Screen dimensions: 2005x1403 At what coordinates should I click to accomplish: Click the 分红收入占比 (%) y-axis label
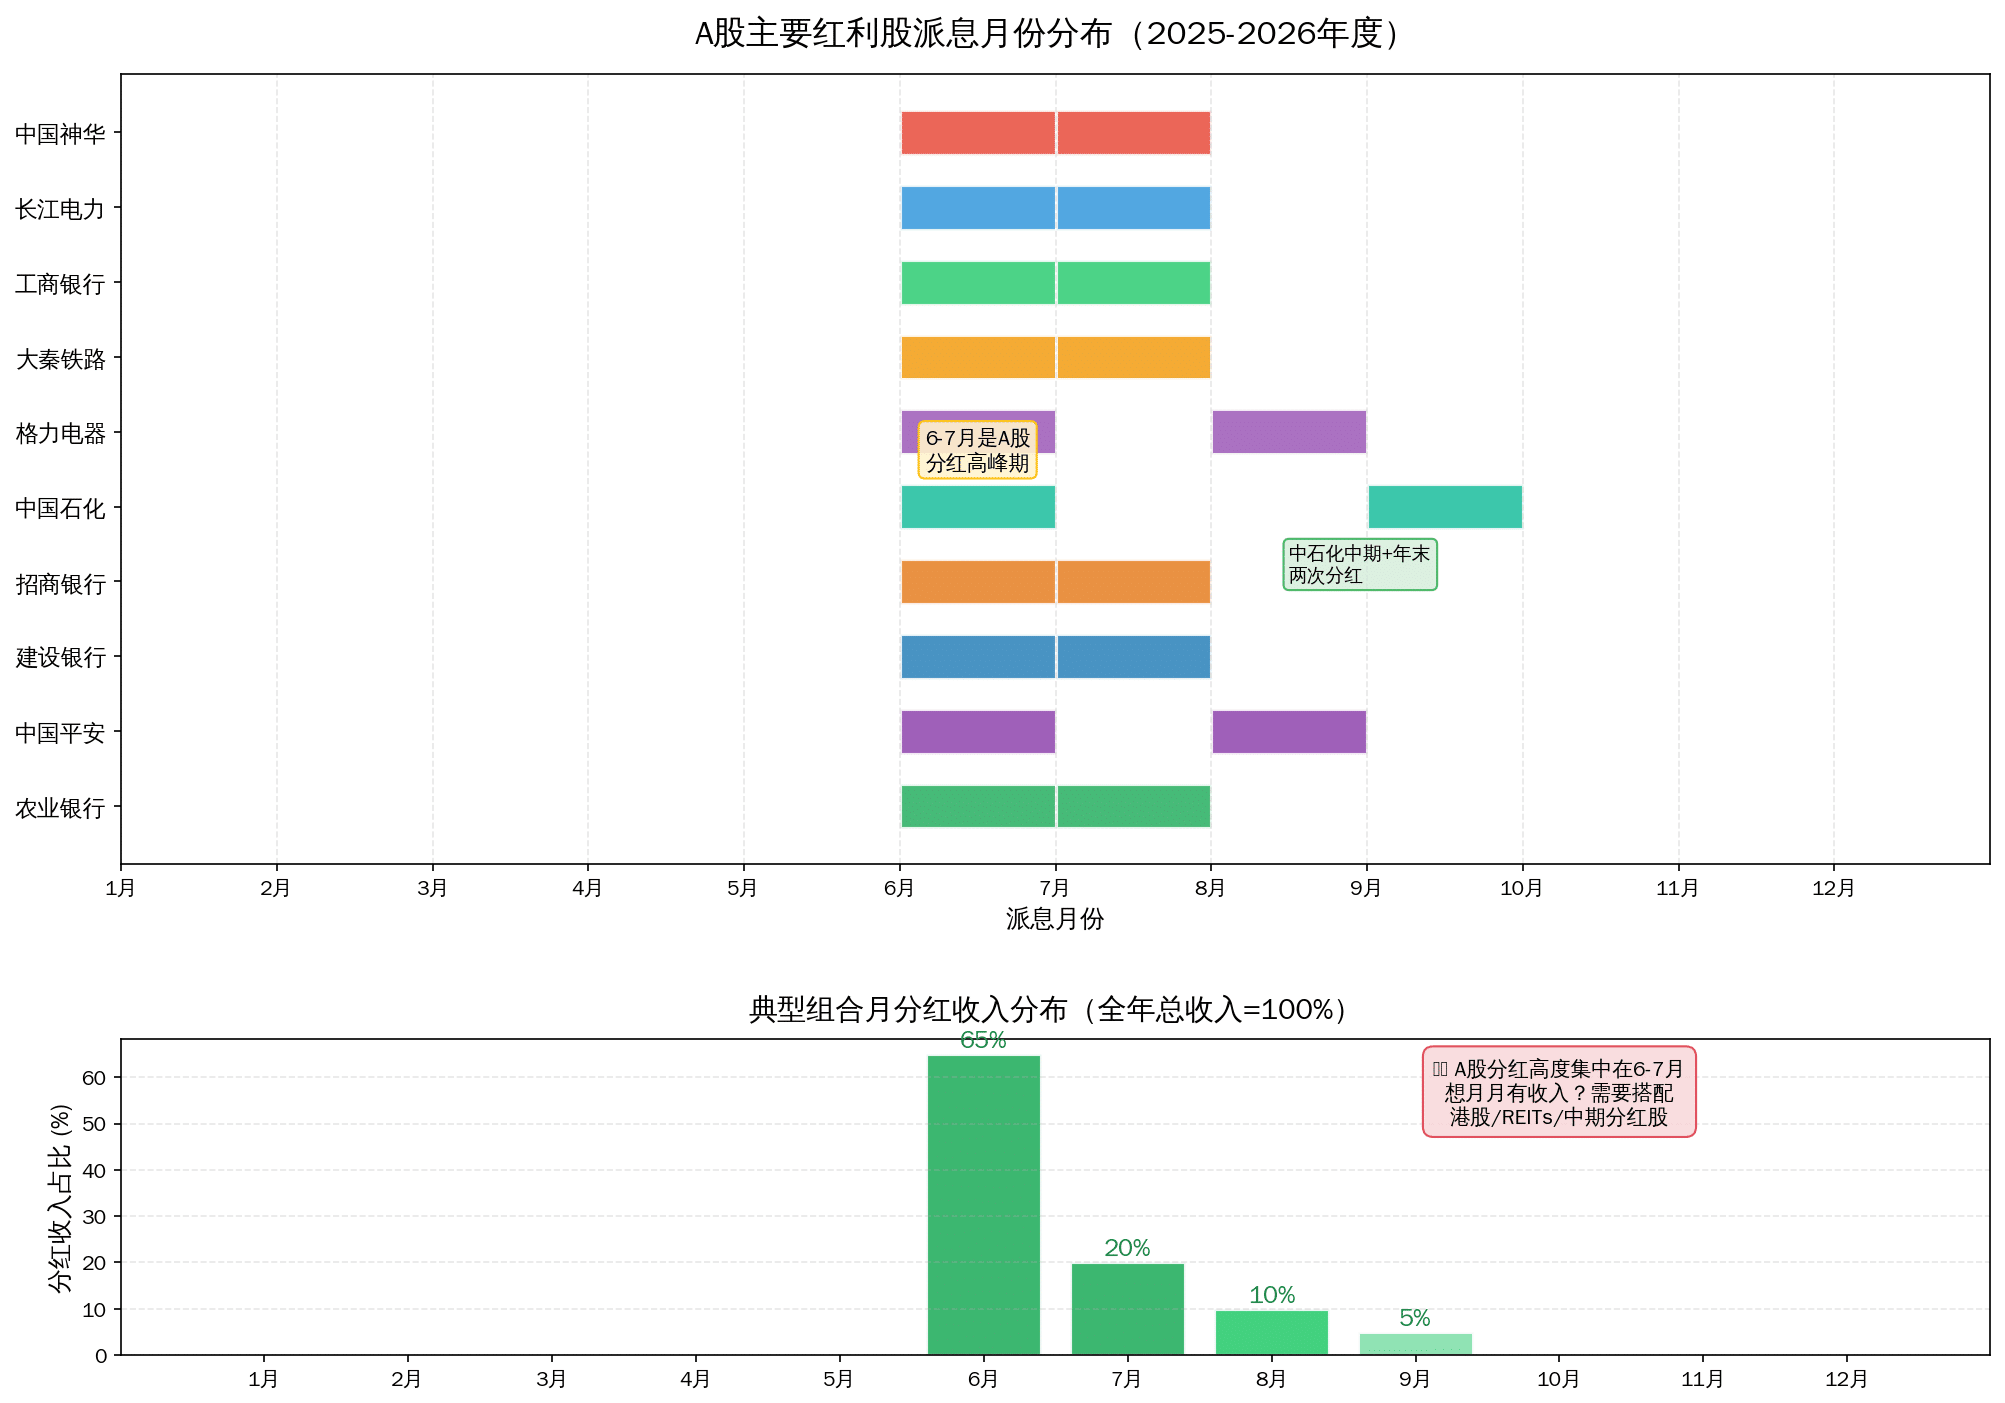(61, 1198)
